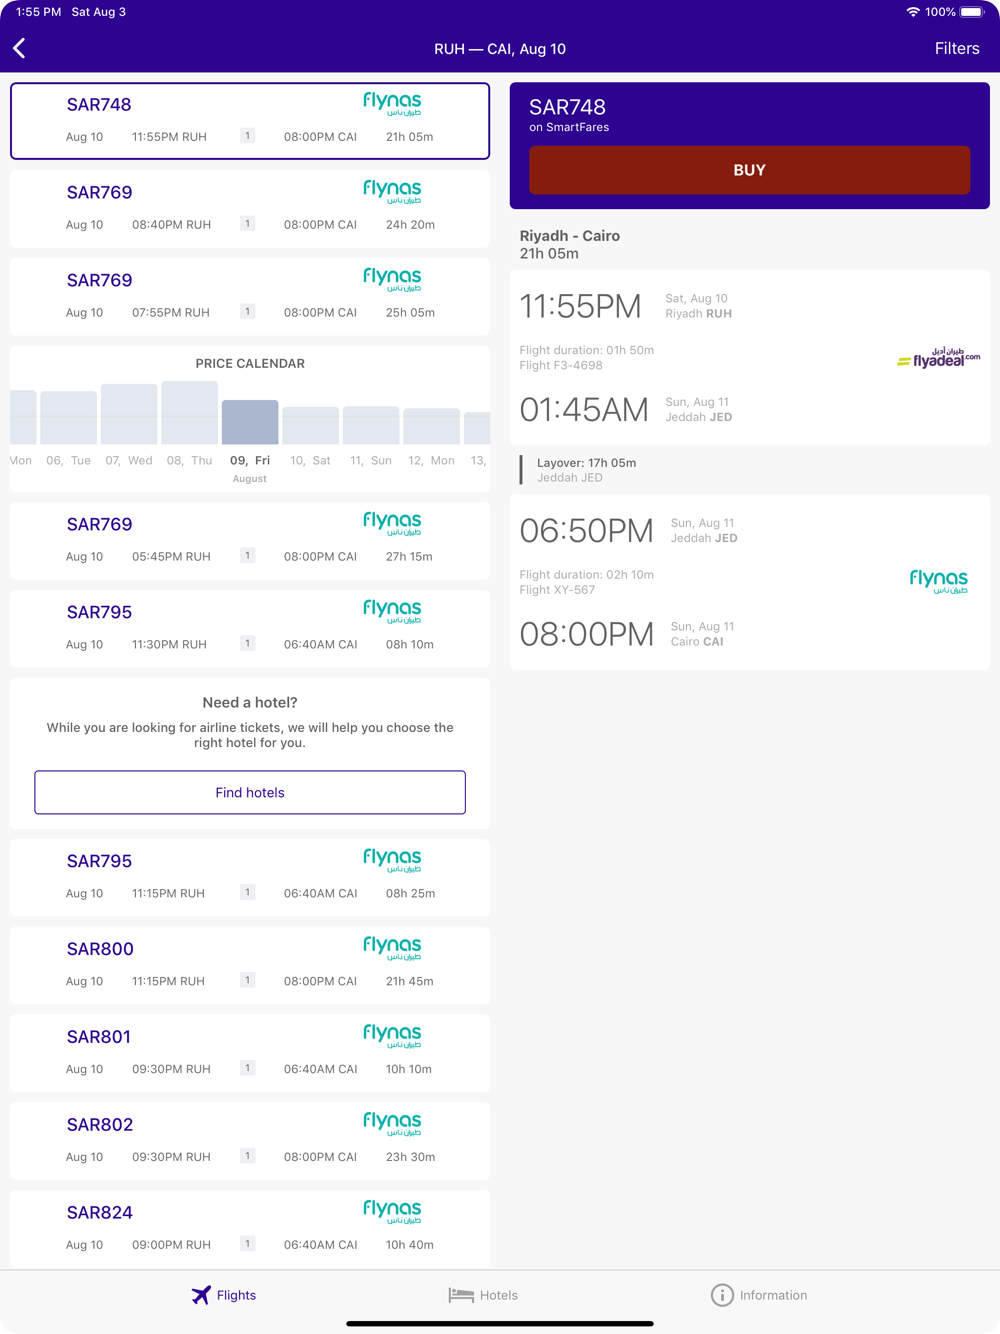1000x1334 pixels.
Task: Click flynas logo on SAR824 flight
Action: tap(392, 1212)
